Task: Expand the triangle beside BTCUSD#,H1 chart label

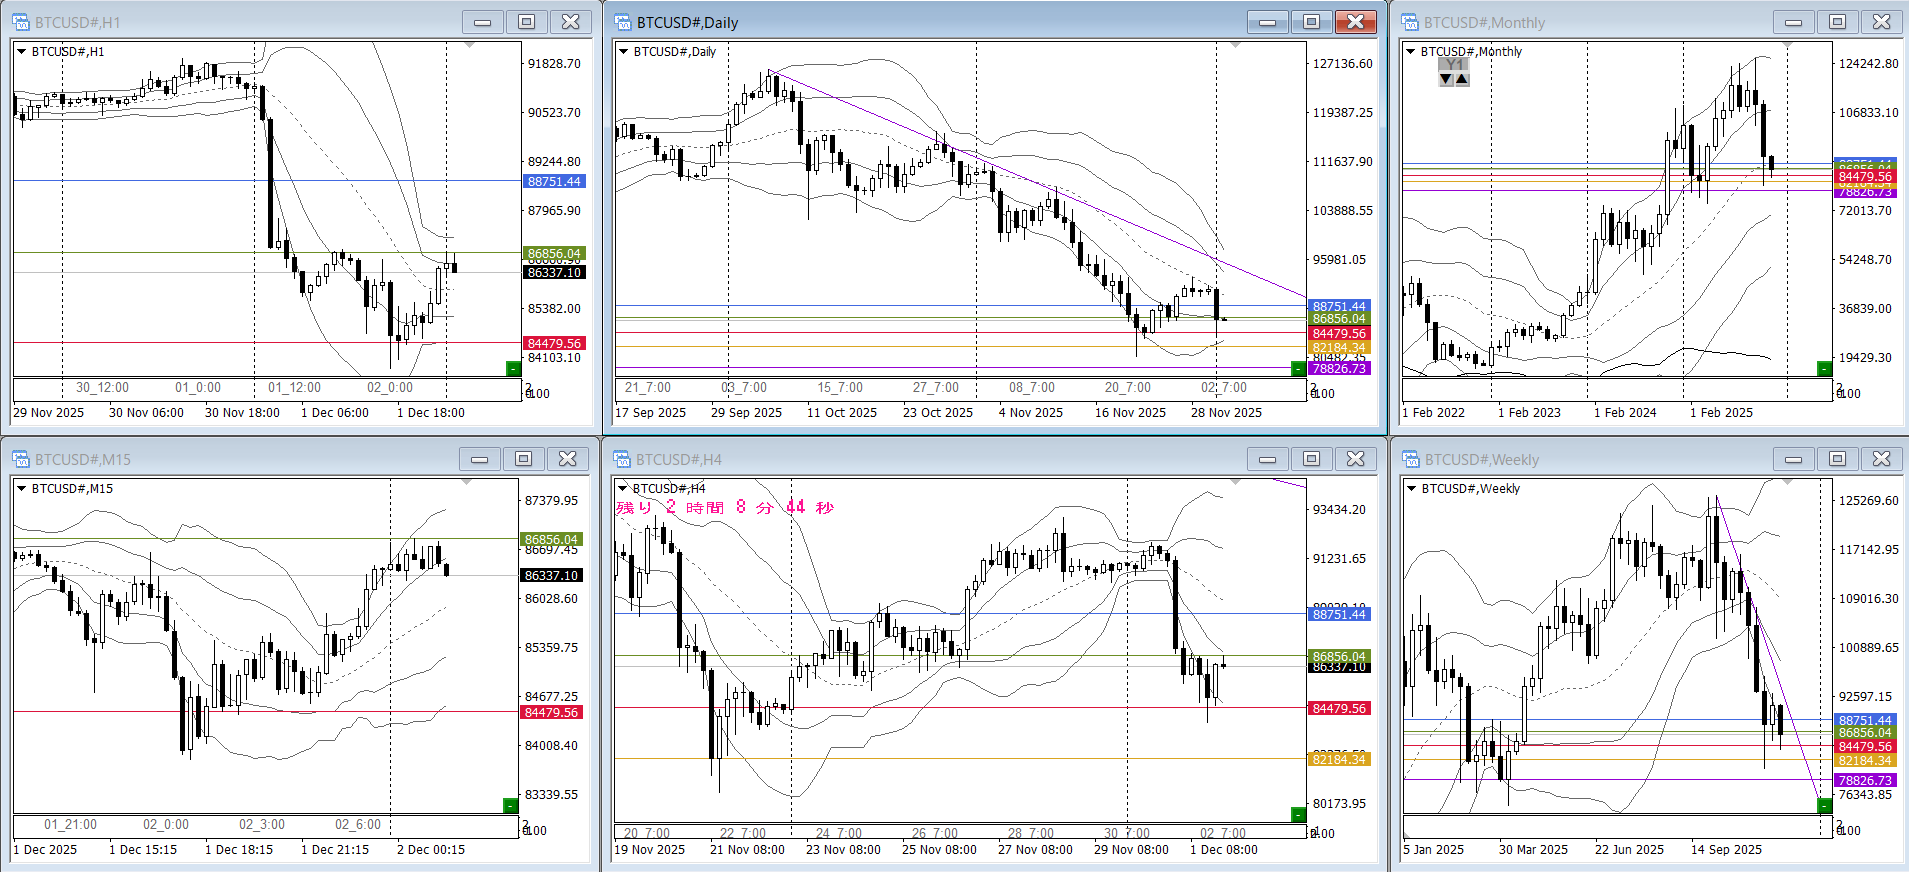Action: tap(21, 51)
